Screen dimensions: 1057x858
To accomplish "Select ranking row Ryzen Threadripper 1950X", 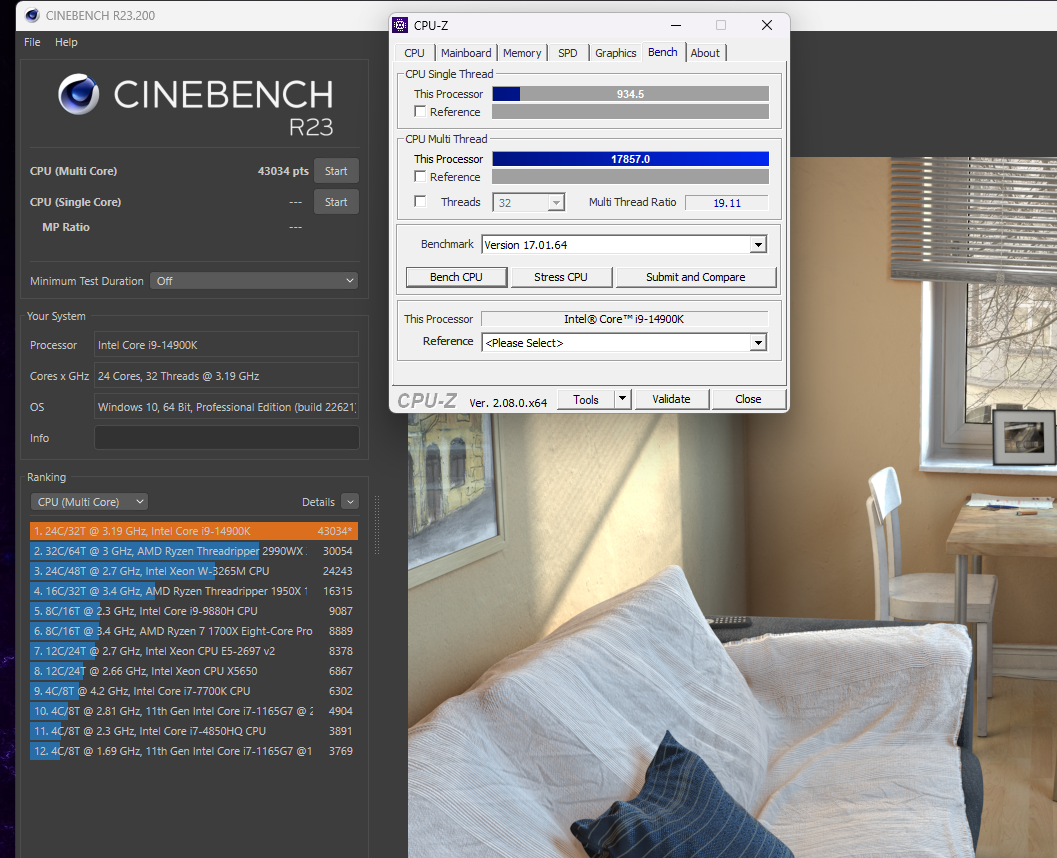I will pos(193,591).
